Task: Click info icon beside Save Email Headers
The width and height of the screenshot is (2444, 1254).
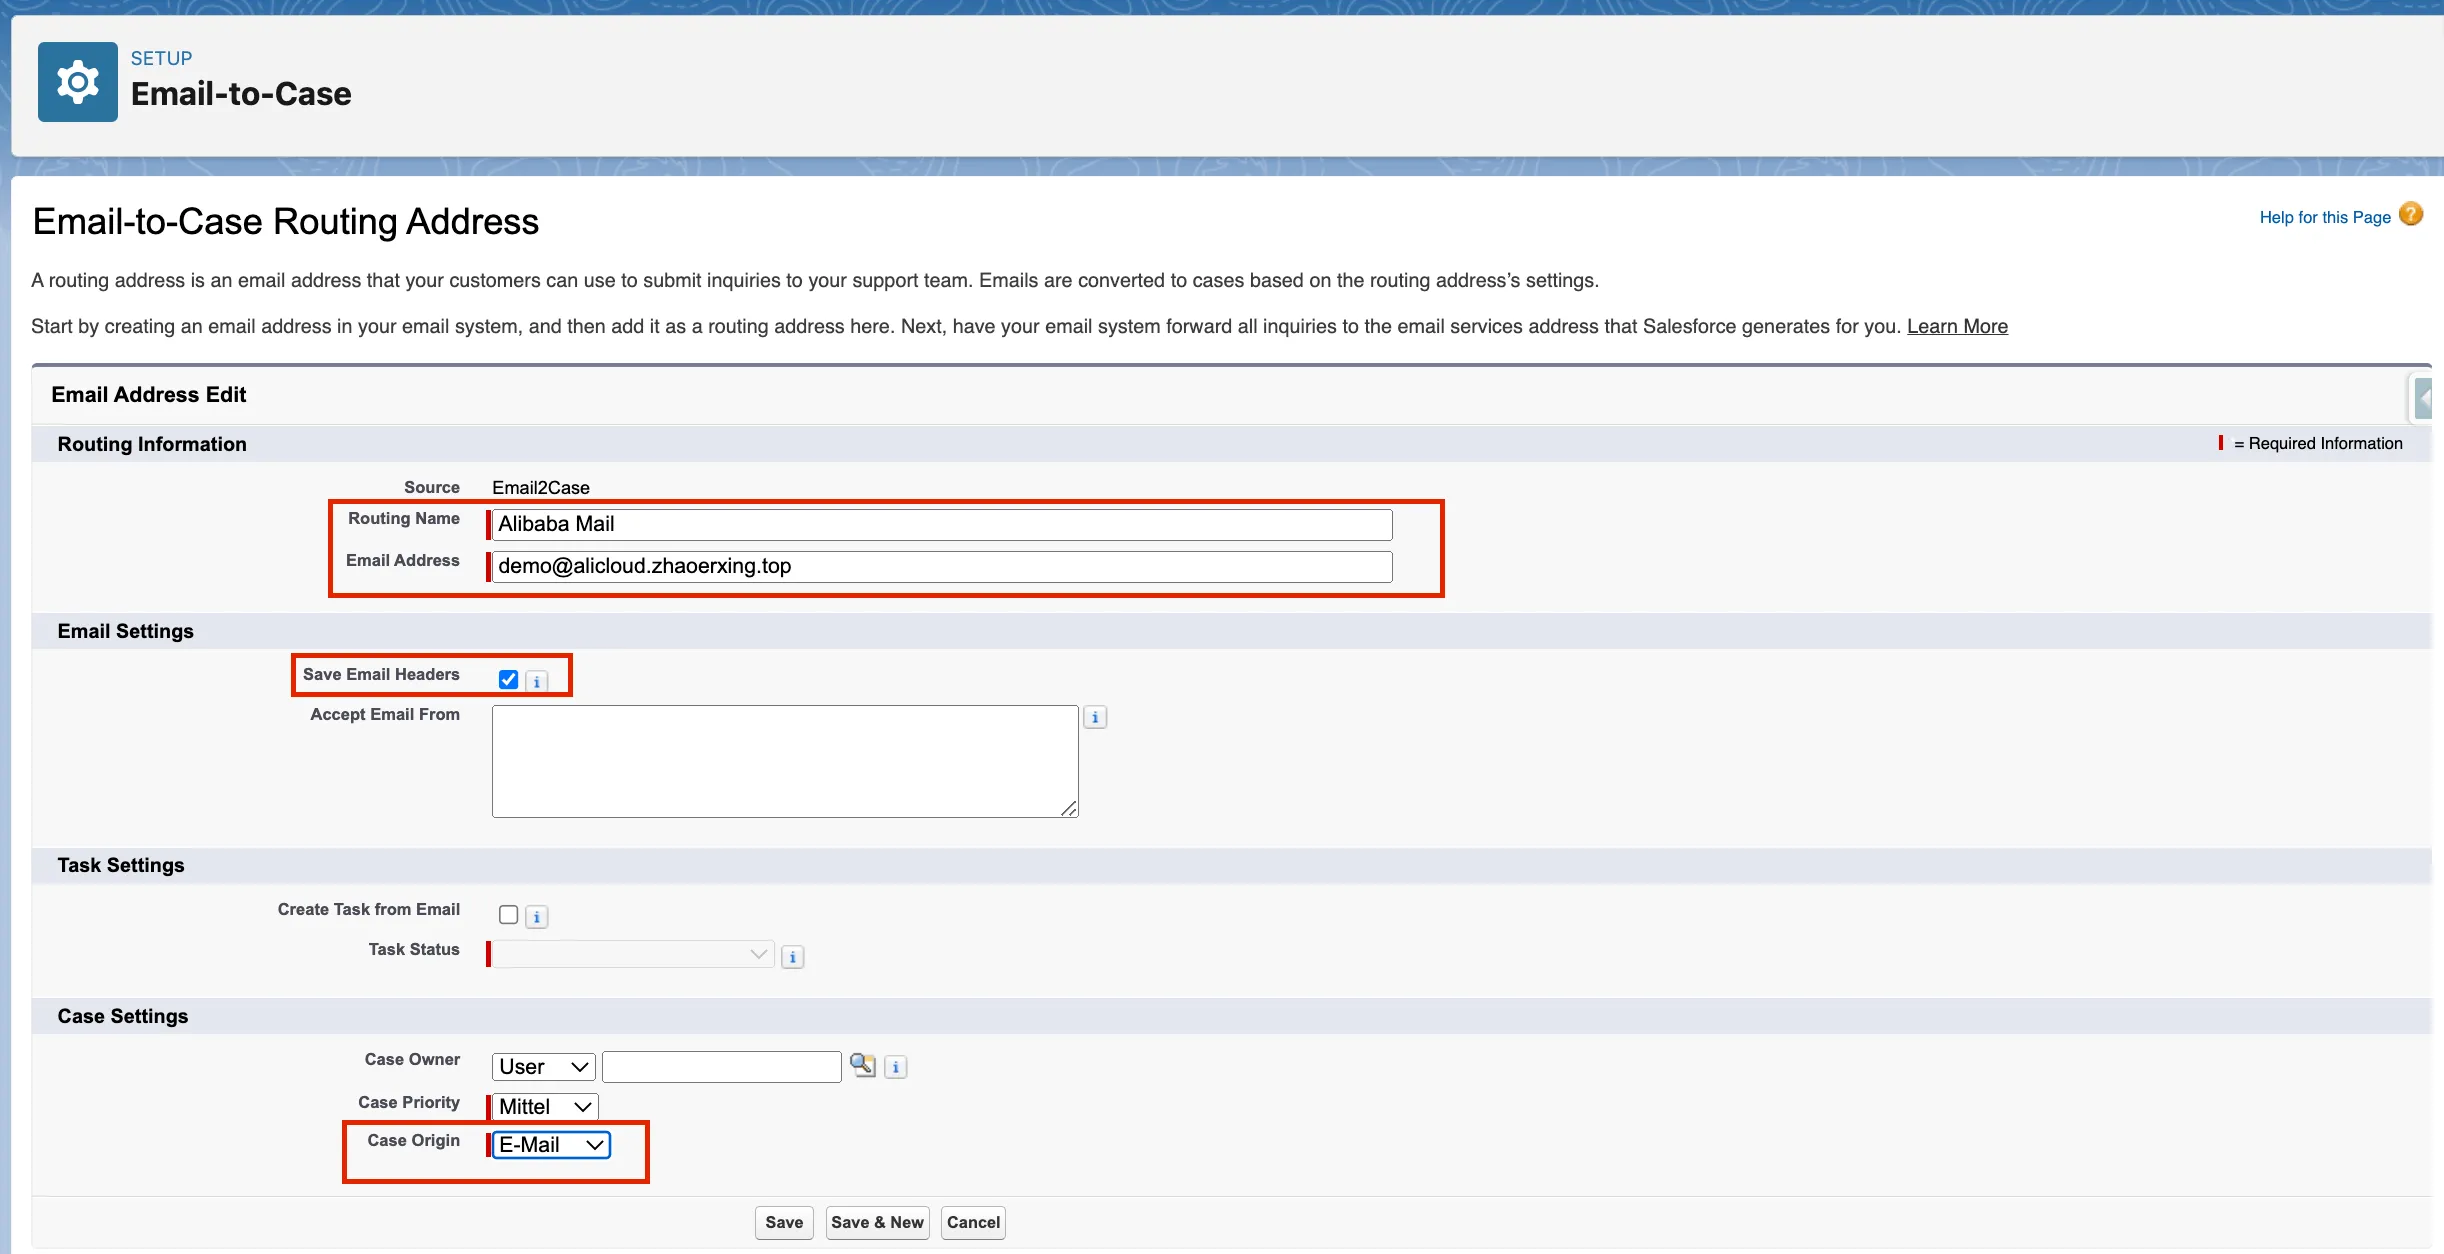Action: coord(537,682)
